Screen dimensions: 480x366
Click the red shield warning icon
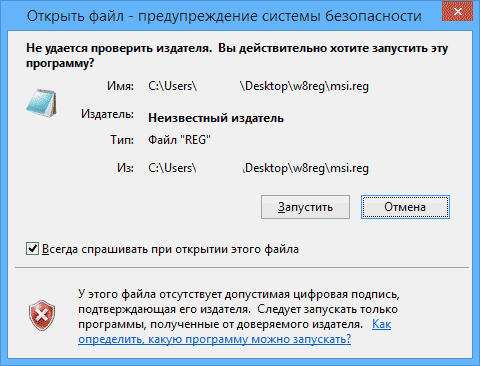(42, 315)
